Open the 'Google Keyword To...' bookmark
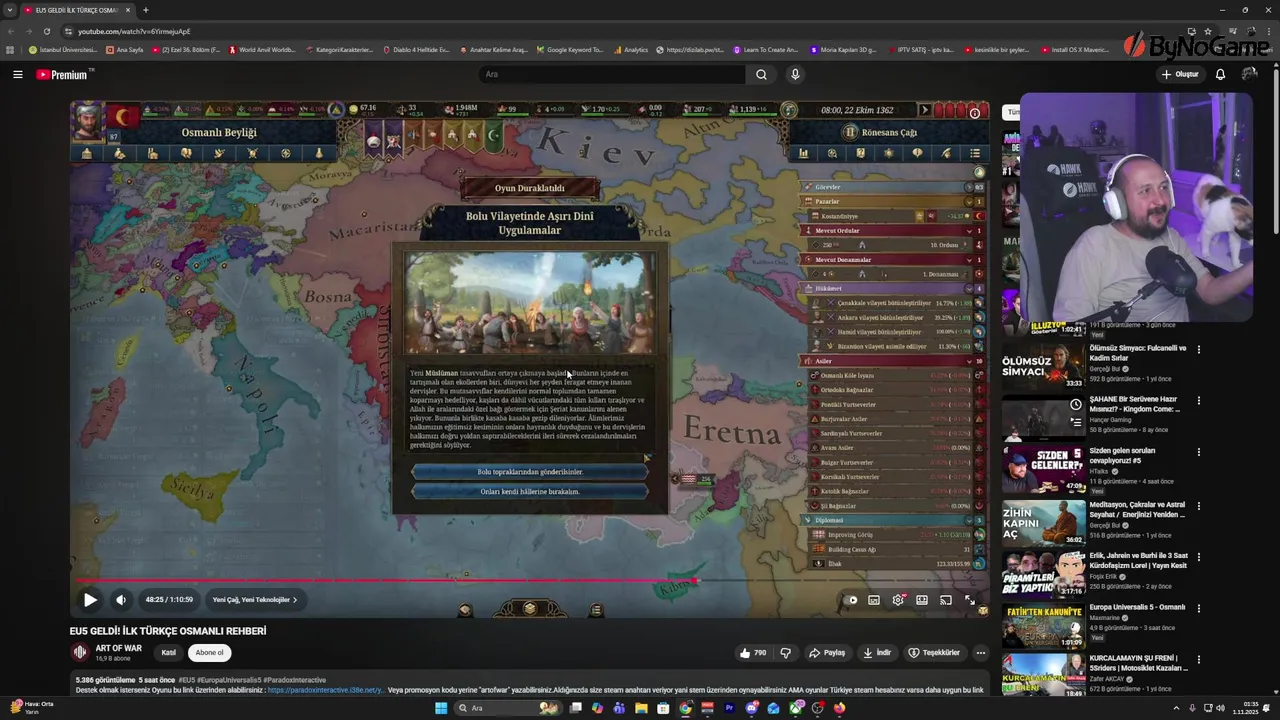 tap(570, 49)
